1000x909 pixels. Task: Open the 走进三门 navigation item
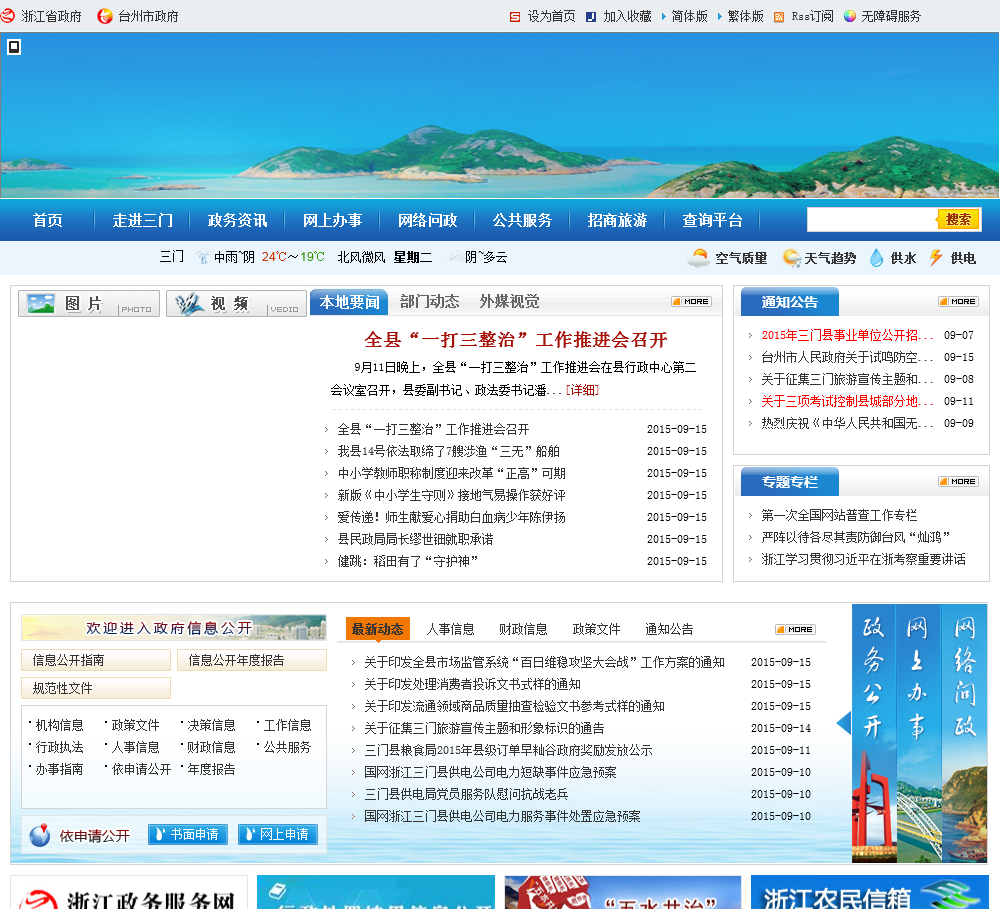(x=142, y=220)
